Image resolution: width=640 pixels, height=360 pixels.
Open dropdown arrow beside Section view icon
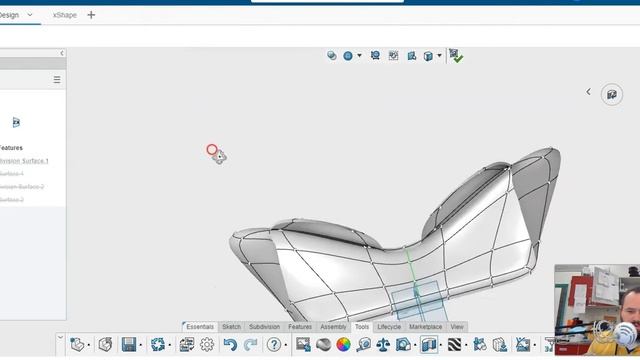[441, 345]
